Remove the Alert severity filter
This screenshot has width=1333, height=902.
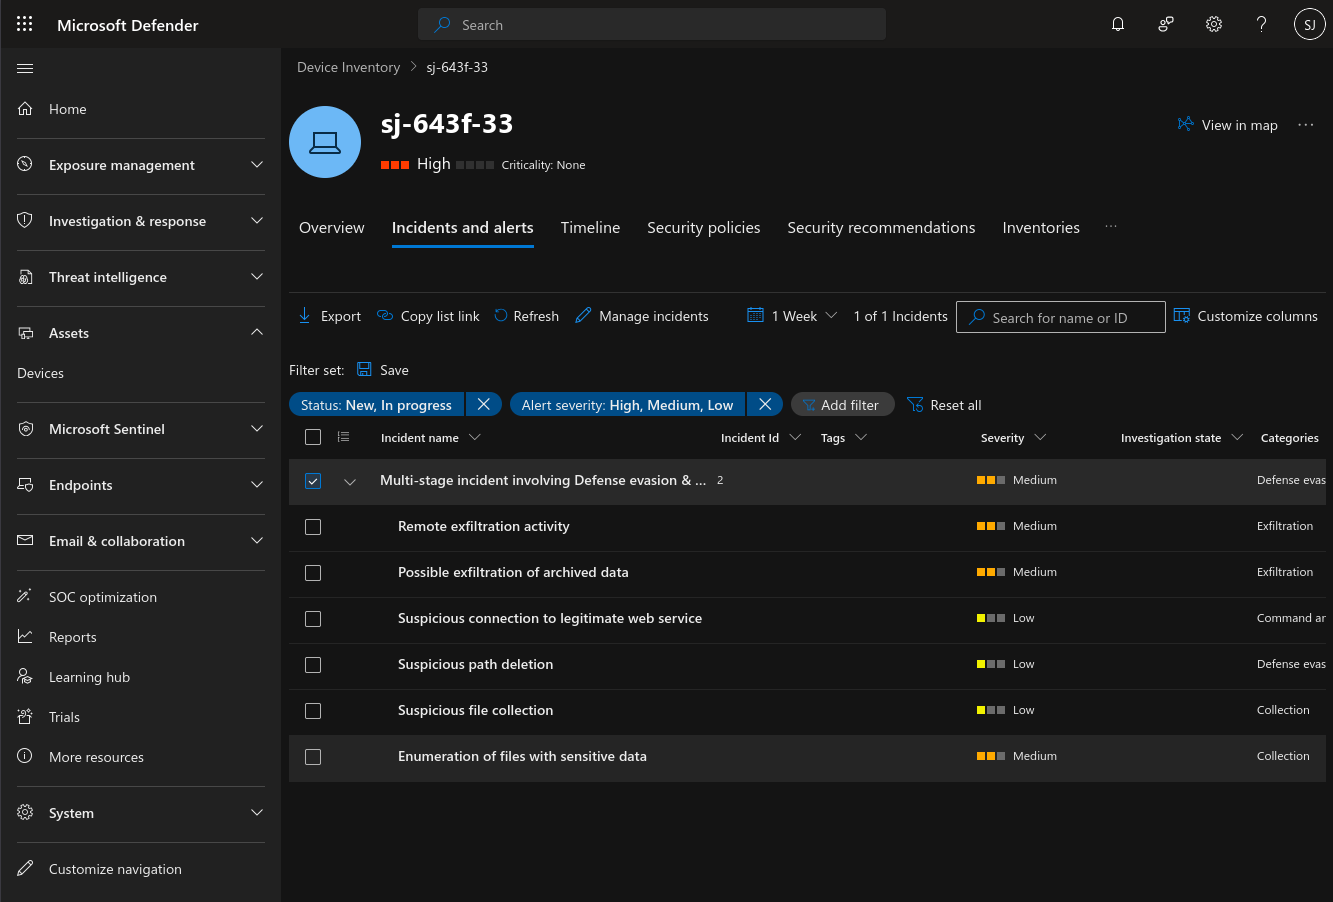765,405
